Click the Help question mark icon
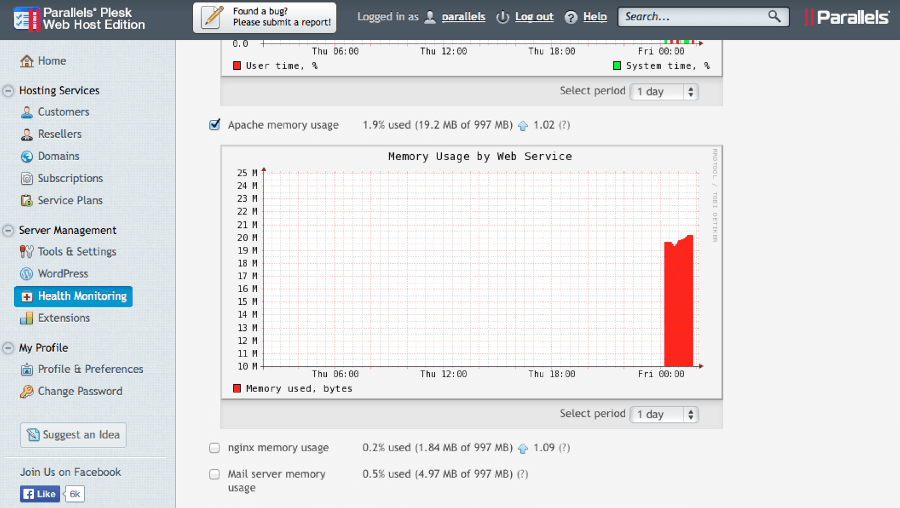 [x=571, y=17]
